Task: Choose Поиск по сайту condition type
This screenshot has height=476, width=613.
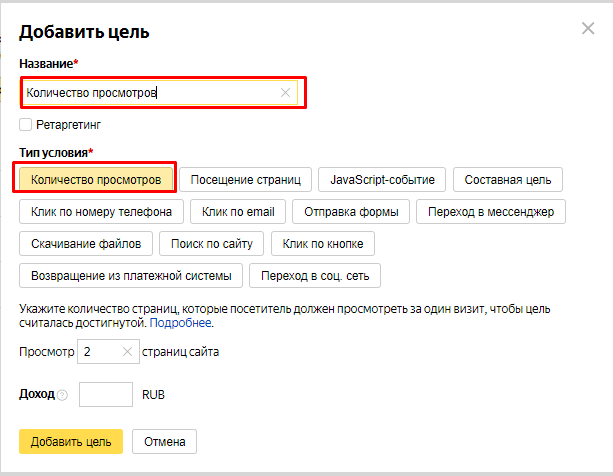Action: click(x=212, y=243)
